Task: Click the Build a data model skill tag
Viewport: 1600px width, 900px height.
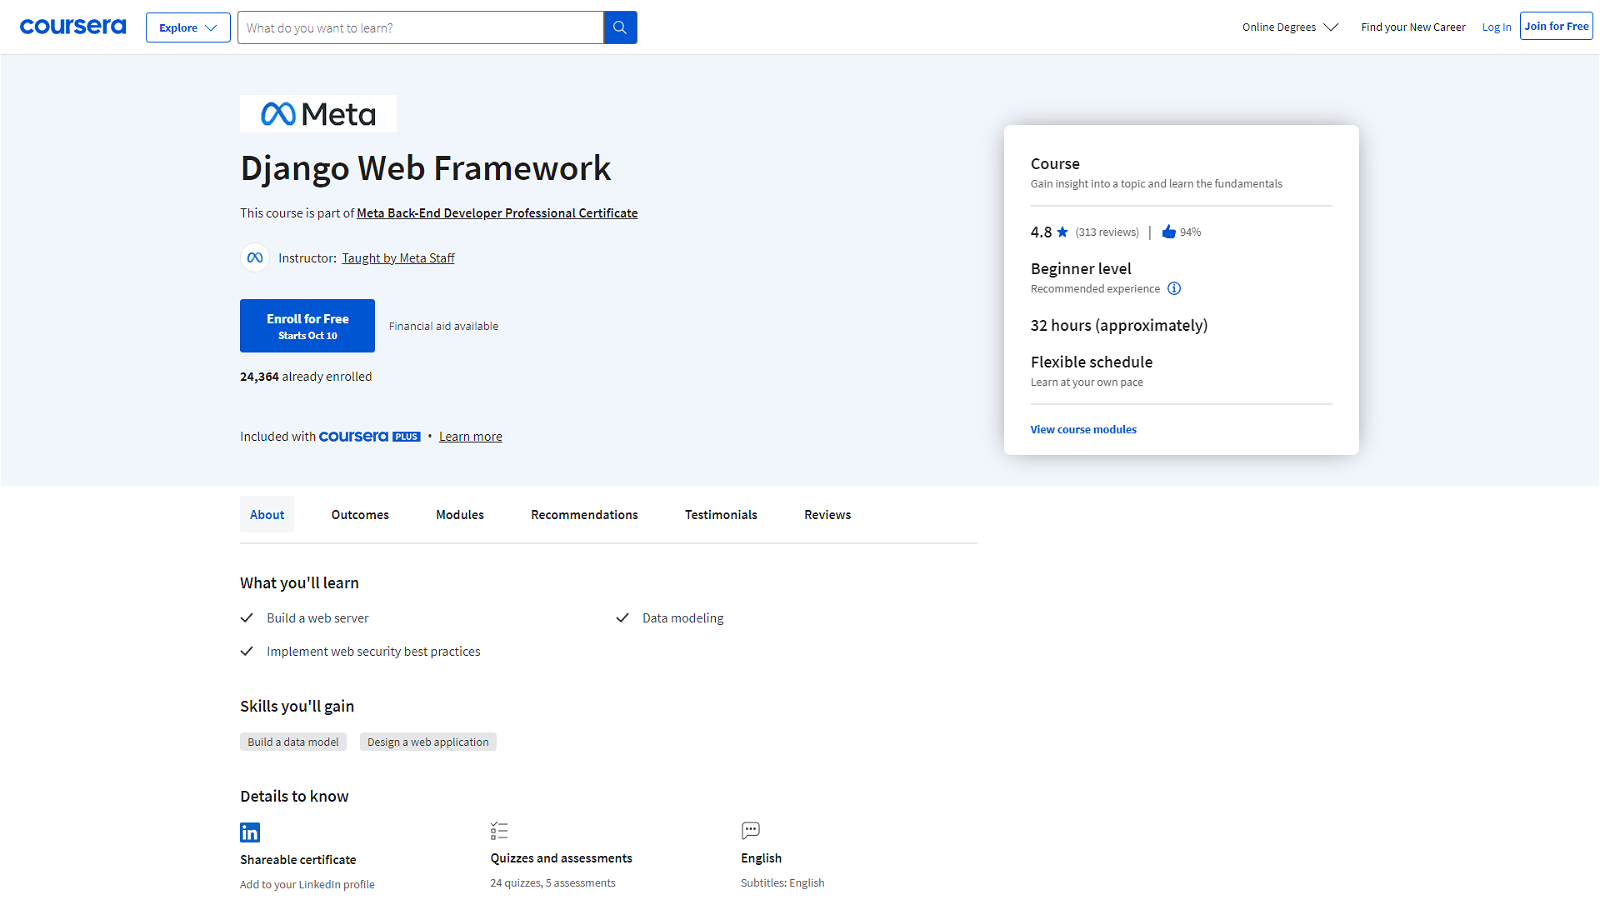Action: coord(293,742)
